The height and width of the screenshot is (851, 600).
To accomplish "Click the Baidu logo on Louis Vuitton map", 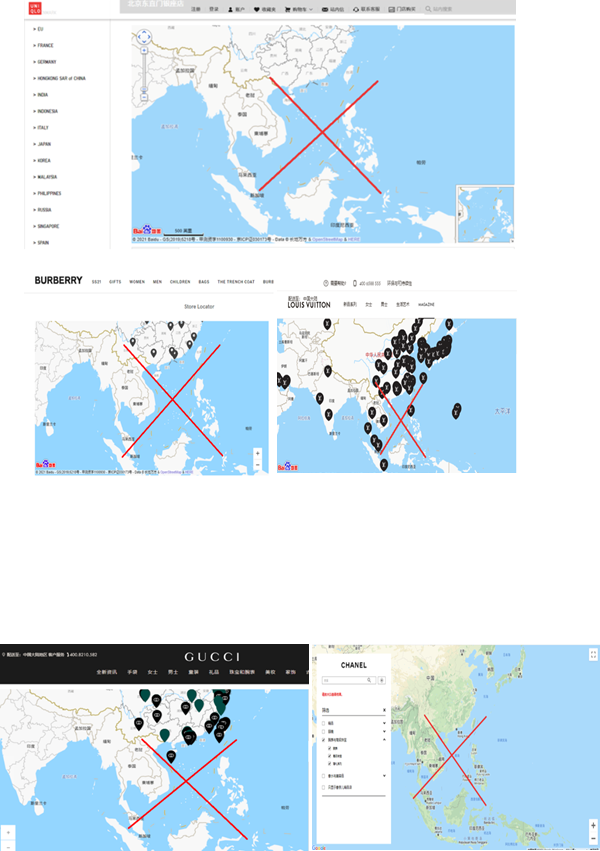I will click(x=288, y=467).
